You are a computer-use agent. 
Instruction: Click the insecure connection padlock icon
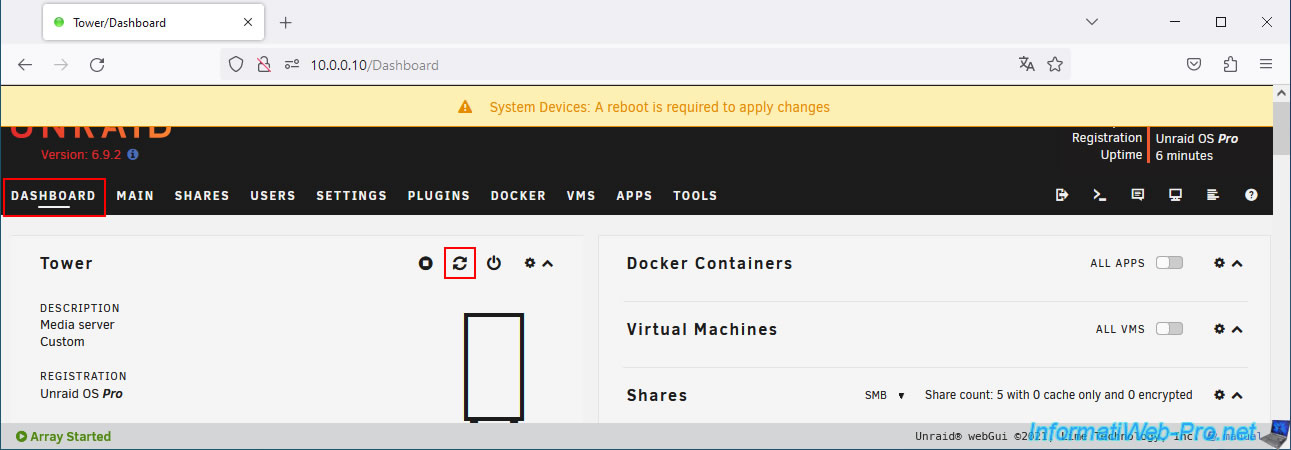(263, 64)
